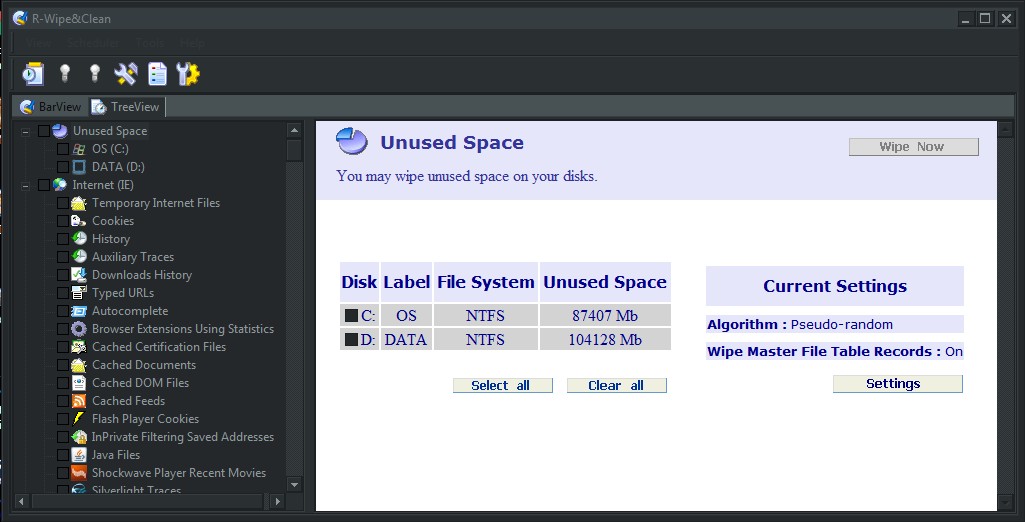
Task: Click the Typed URLs icon
Action: (79, 293)
